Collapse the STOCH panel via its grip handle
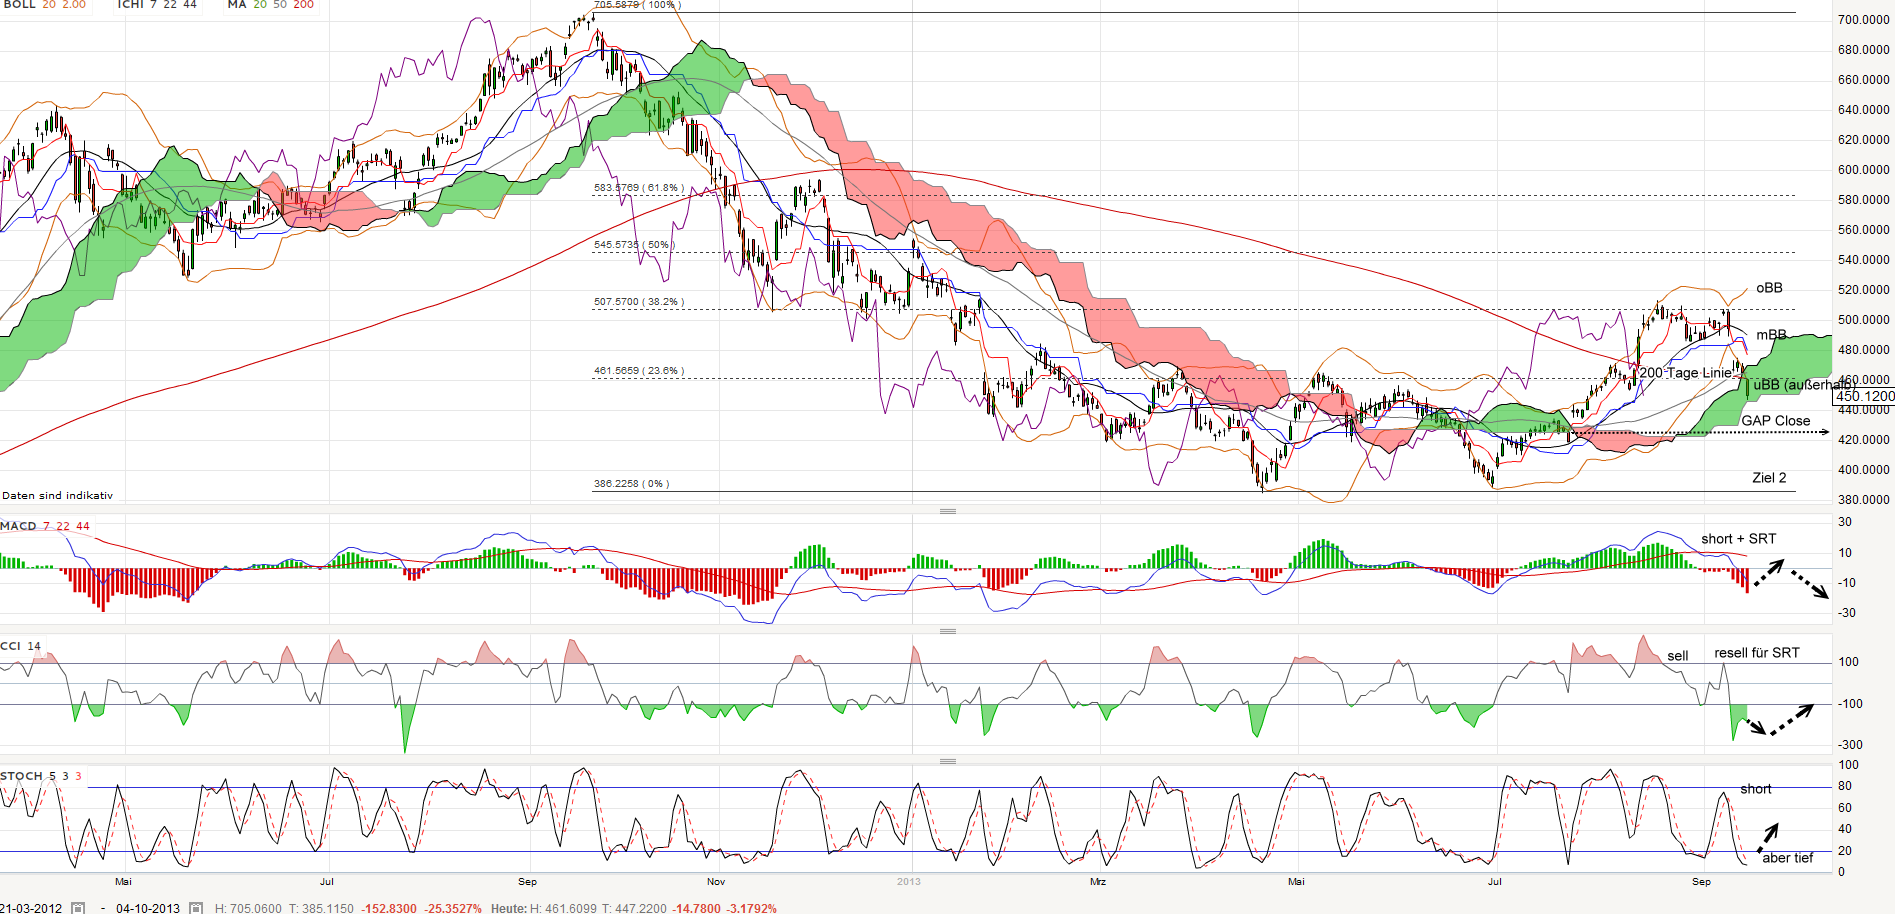The height and width of the screenshot is (914, 1895). point(947,759)
